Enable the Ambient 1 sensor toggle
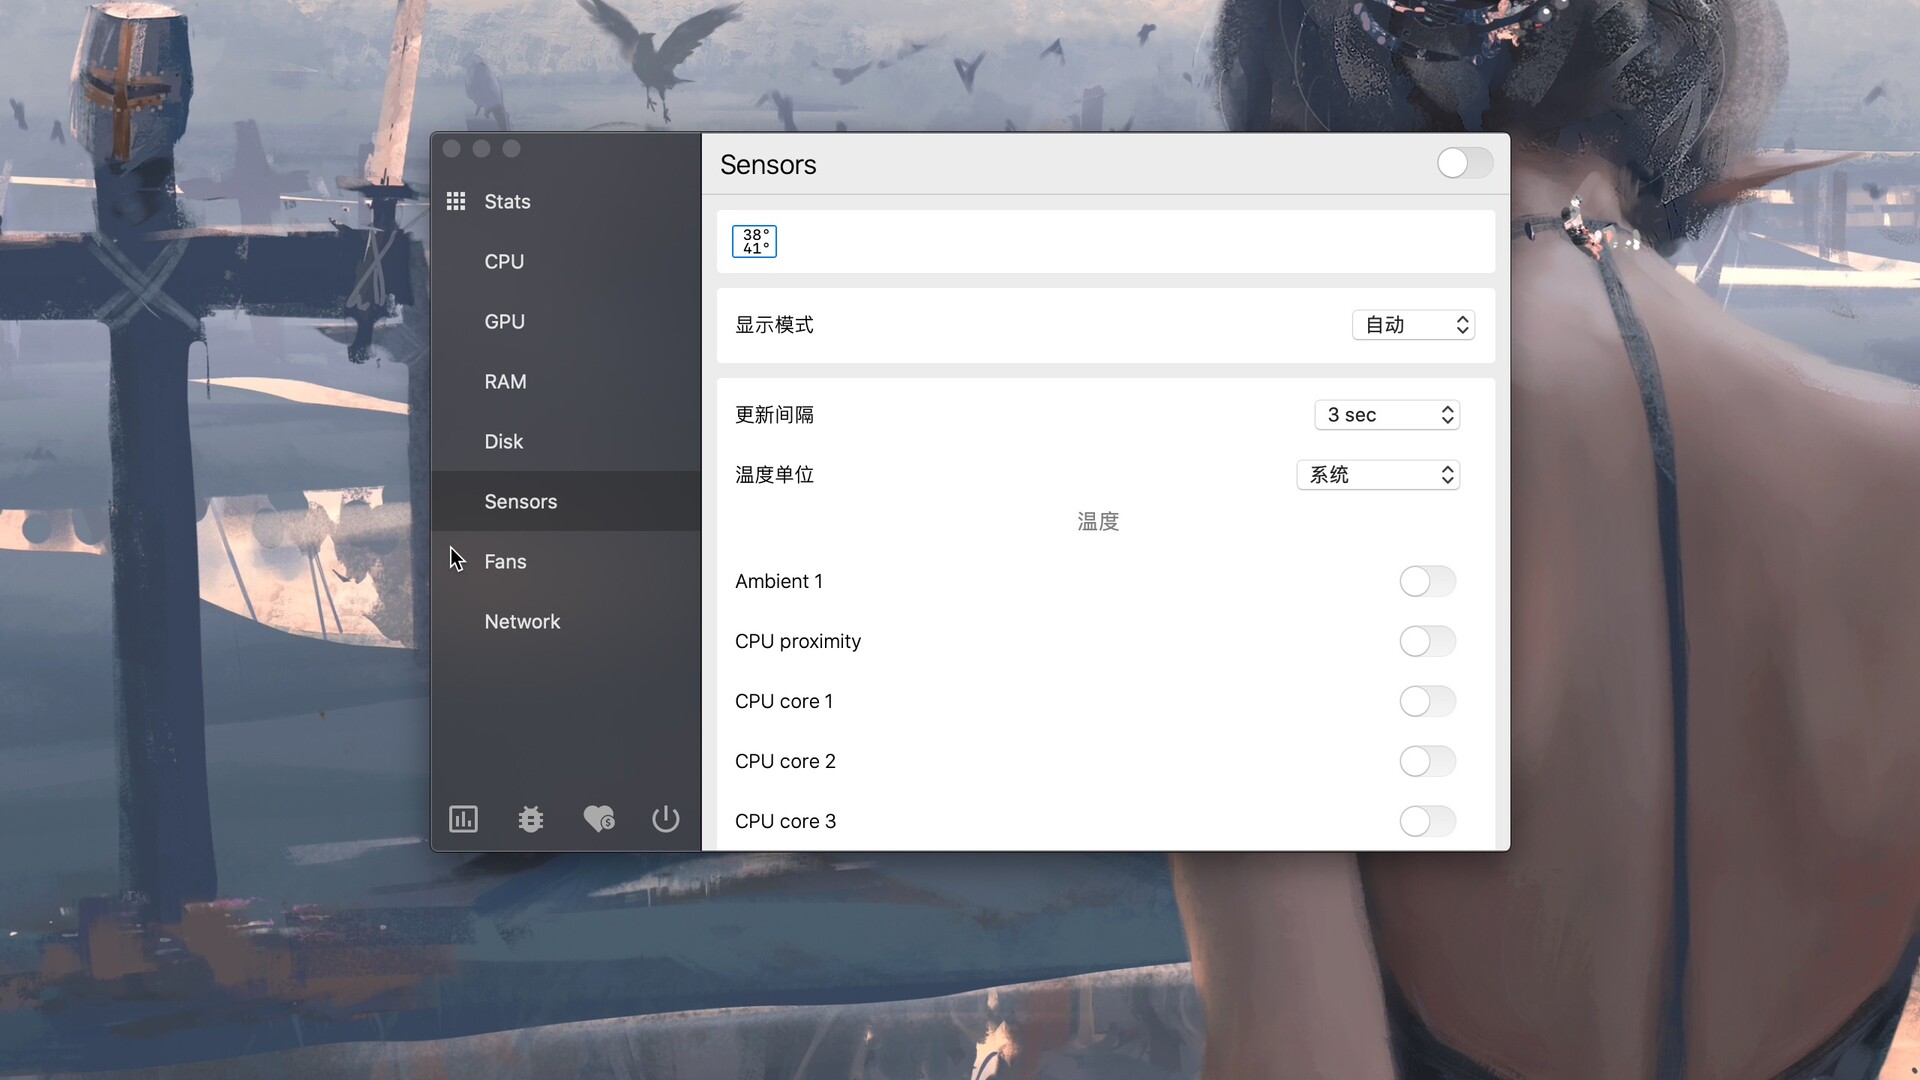 pyautogui.click(x=1427, y=581)
